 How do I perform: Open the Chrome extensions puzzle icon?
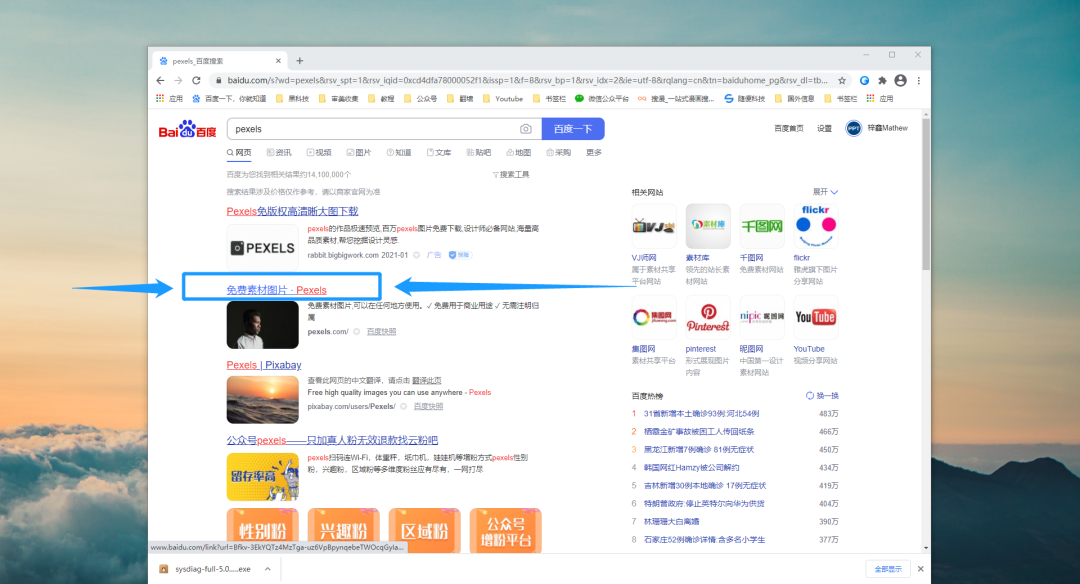click(882, 81)
